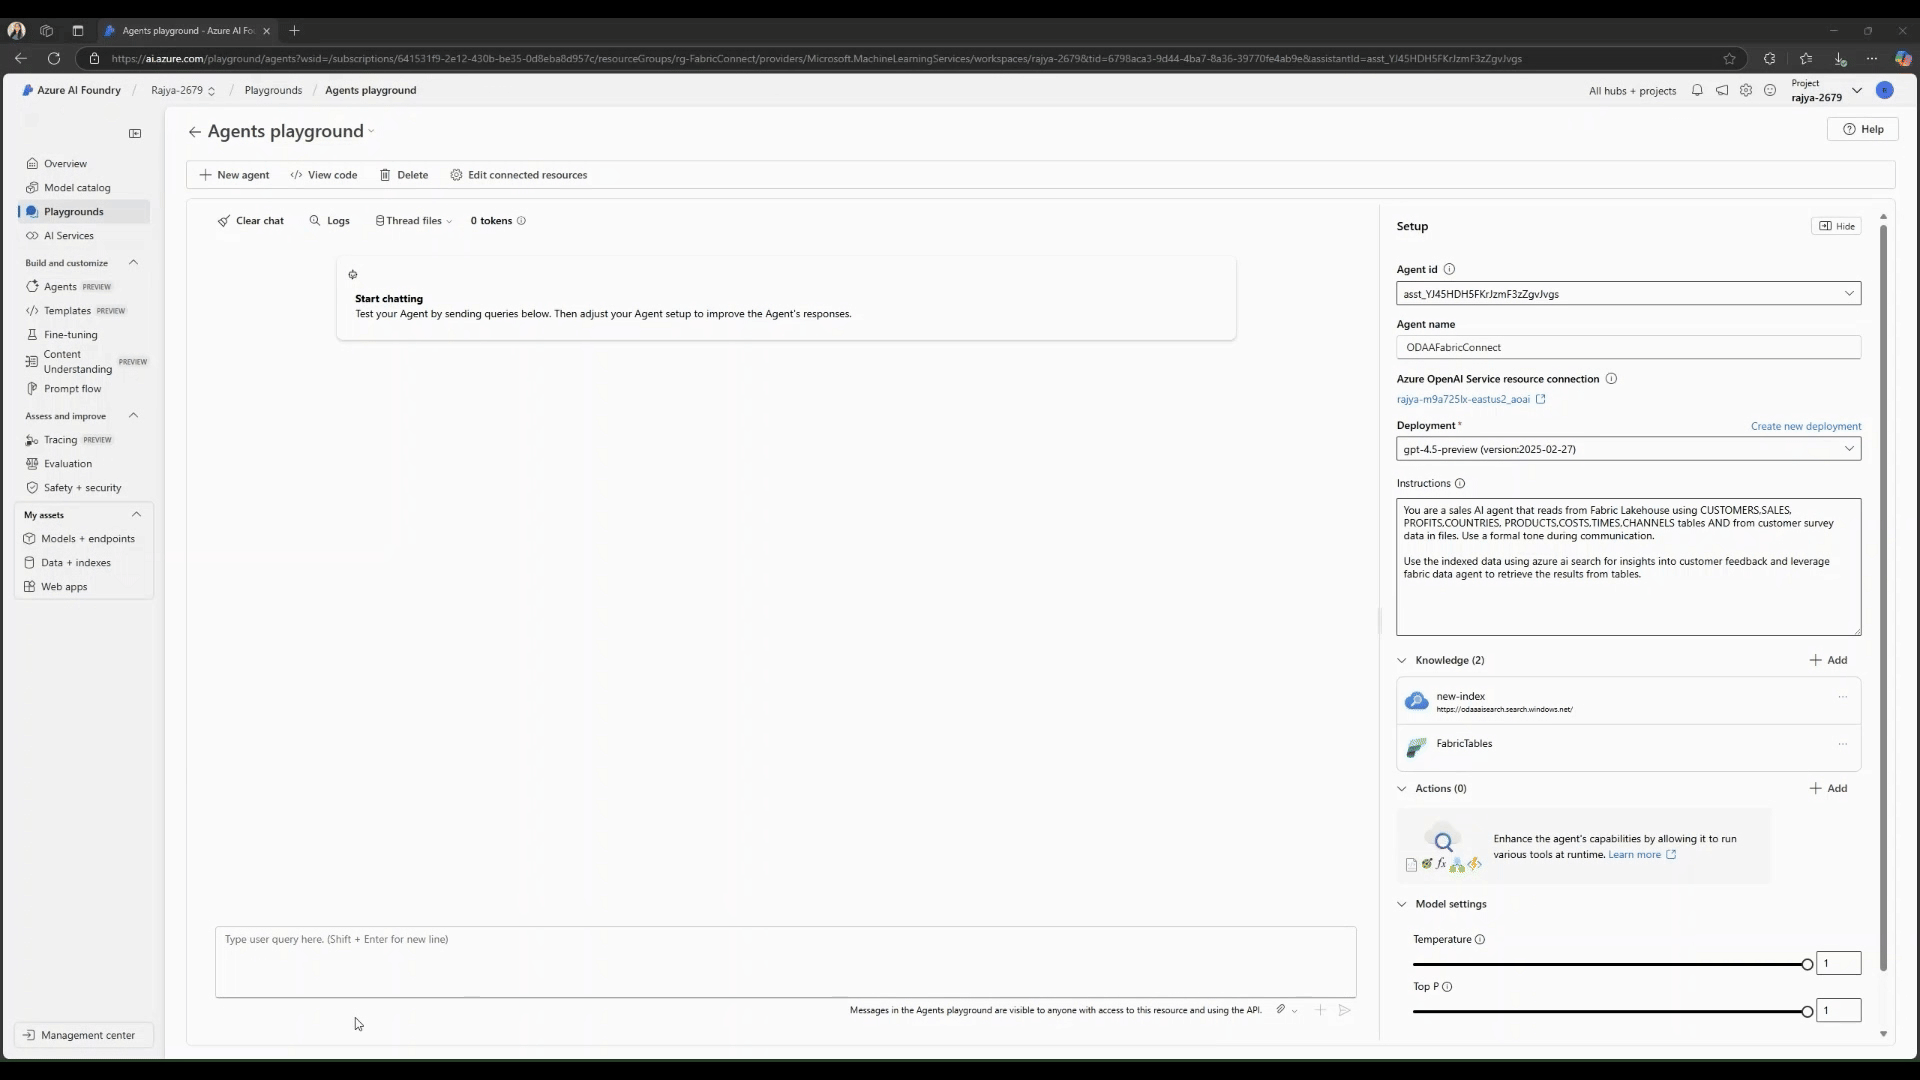Open the user account avatar

[x=1885, y=90]
